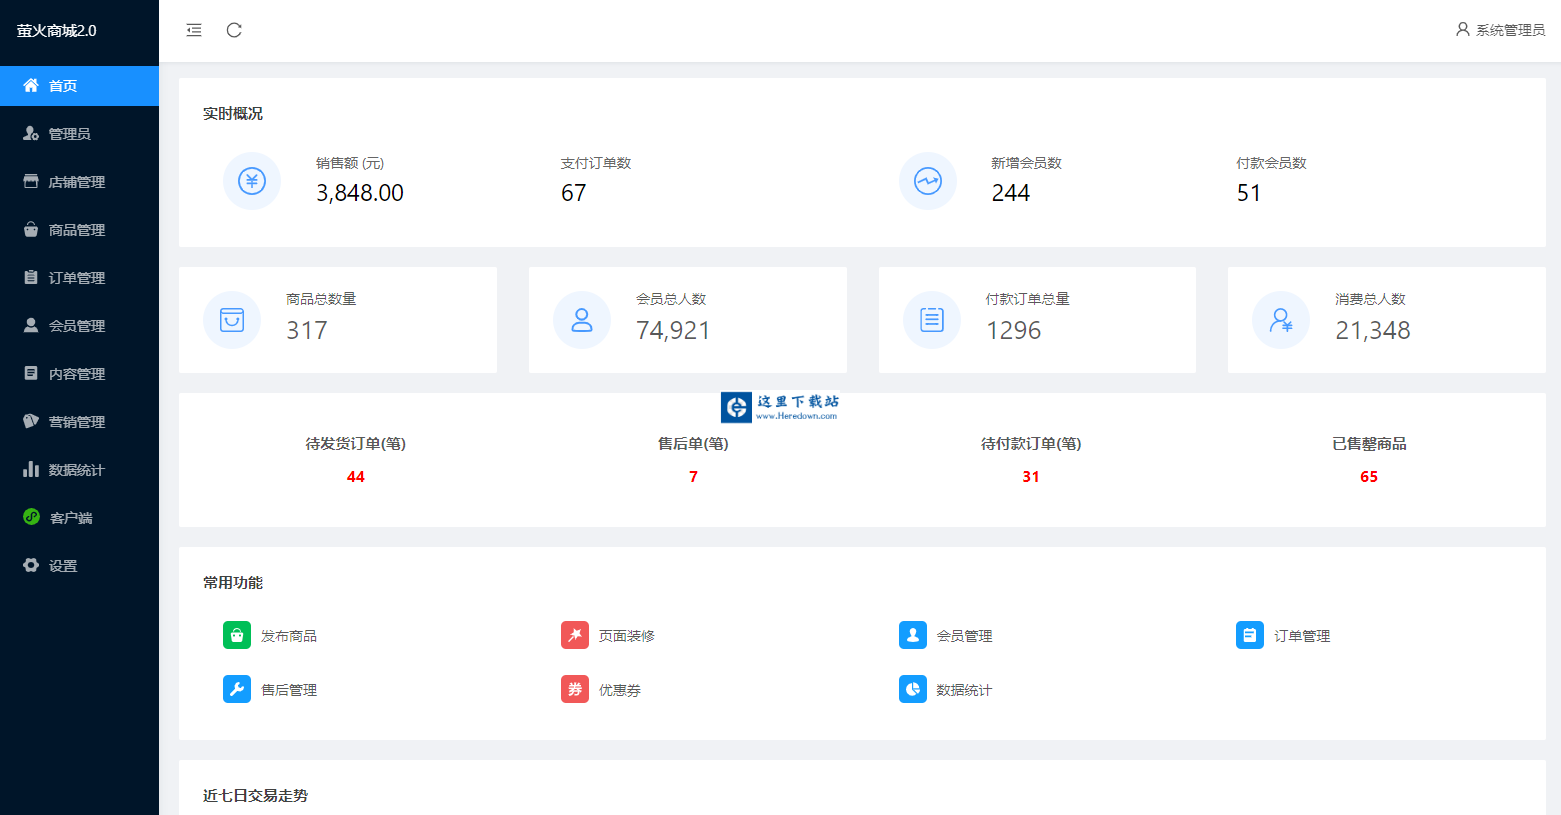Click the 会员管理 blue user icon
The image size is (1561, 815).
[912, 635]
